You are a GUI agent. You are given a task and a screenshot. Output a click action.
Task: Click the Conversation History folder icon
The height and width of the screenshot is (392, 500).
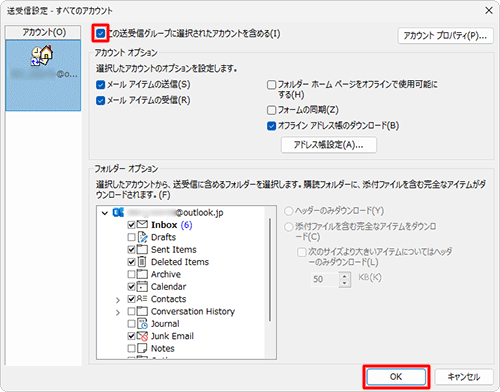142,311
